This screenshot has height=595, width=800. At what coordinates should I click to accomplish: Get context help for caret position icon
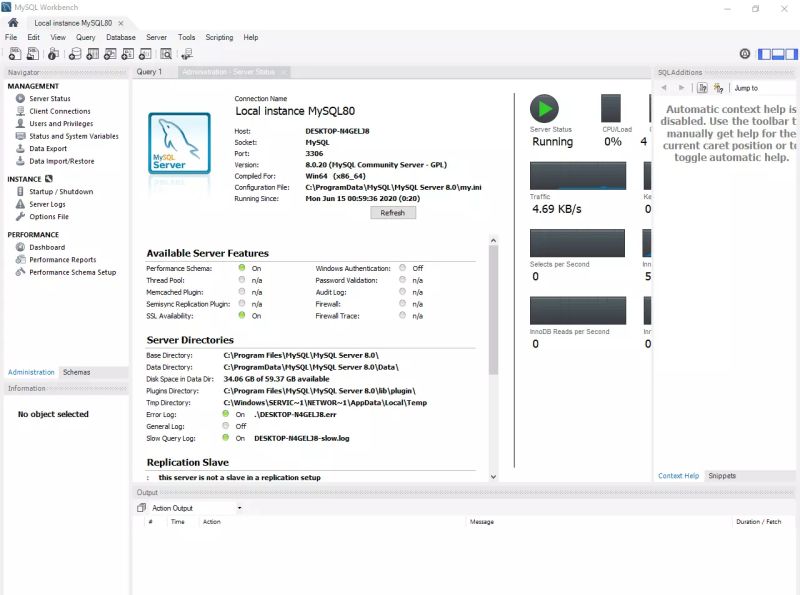pyautogui.click(x=703, y=88)
